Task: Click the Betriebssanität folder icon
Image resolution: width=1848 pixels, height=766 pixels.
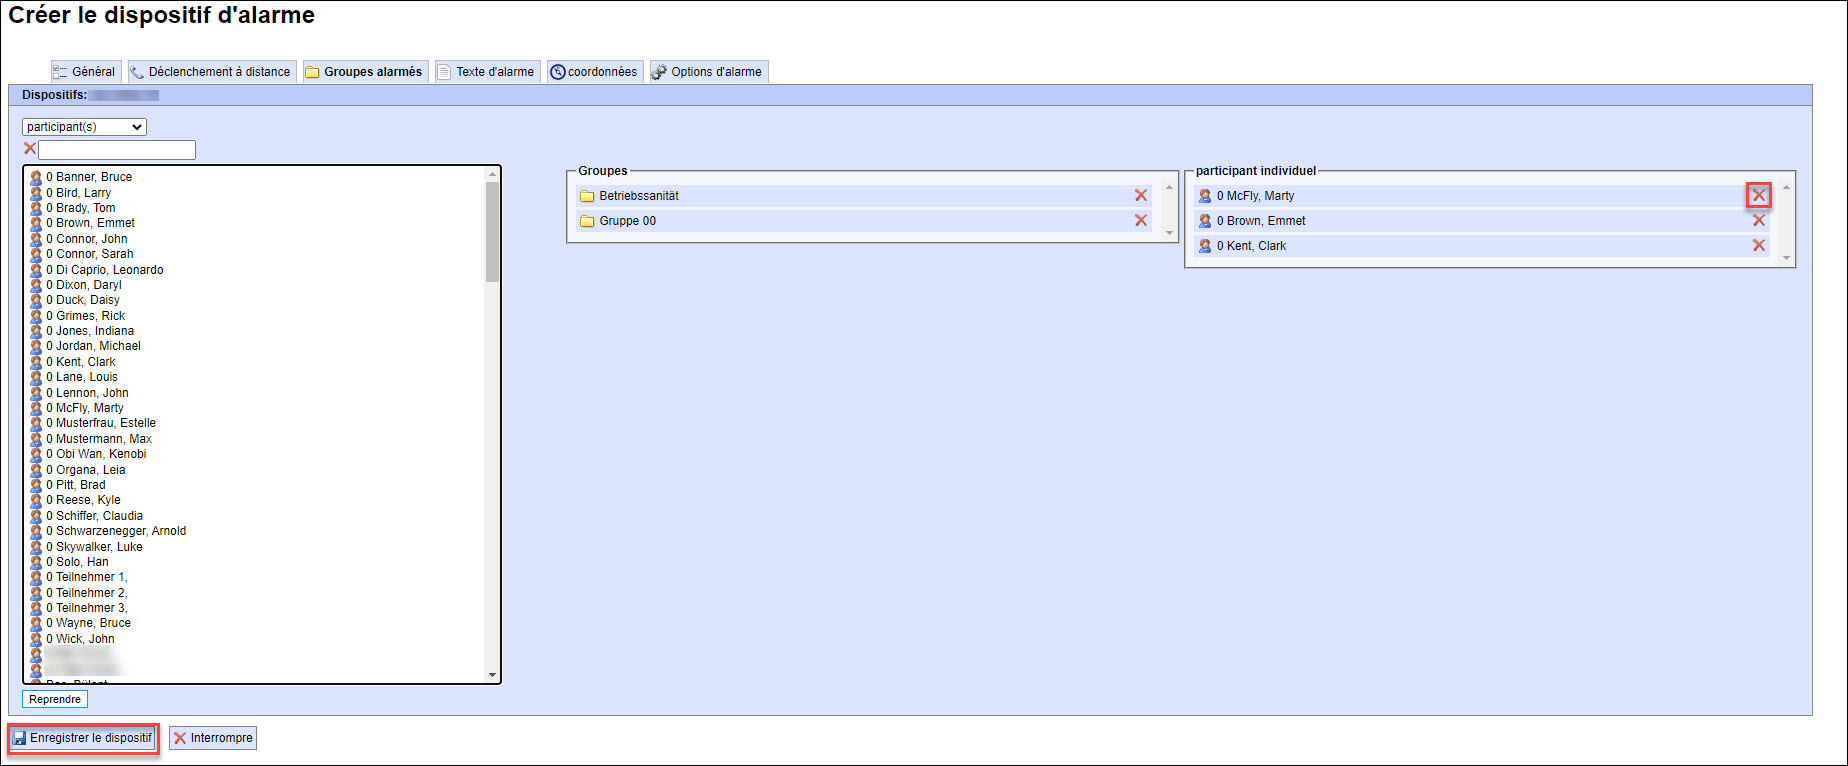Action: (x=587, y=196)
